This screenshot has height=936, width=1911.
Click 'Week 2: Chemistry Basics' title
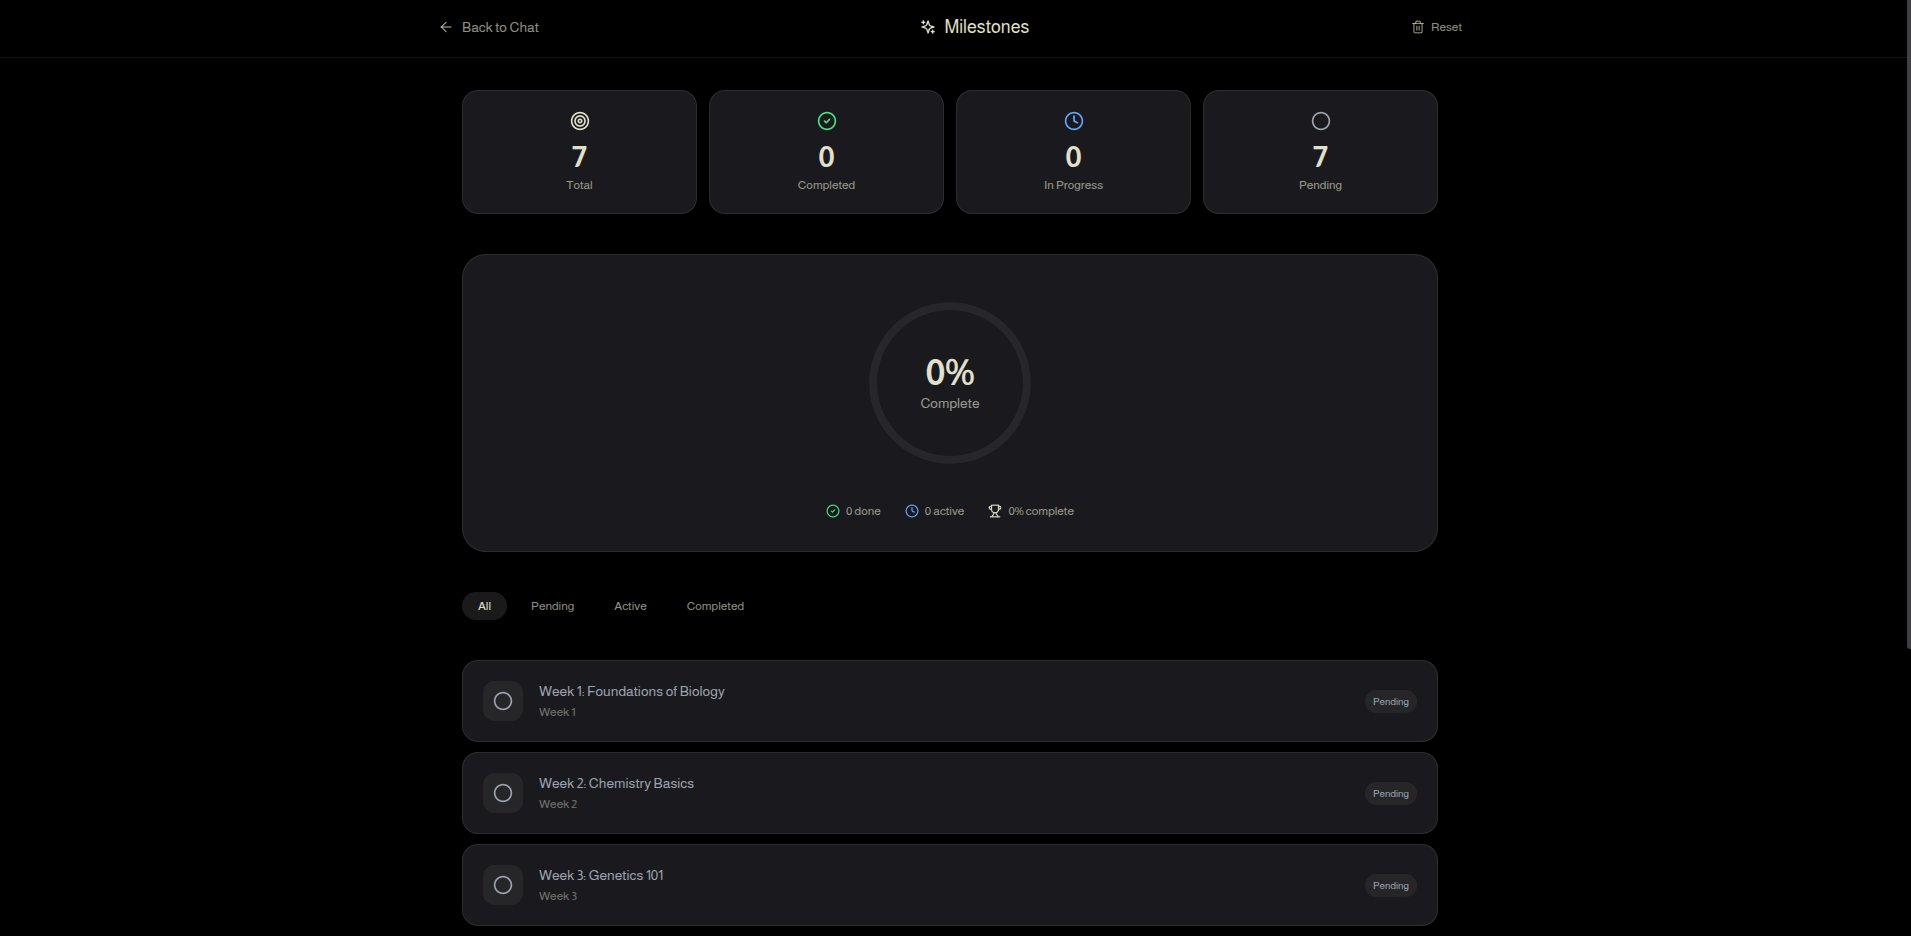(x=616, y=783)
